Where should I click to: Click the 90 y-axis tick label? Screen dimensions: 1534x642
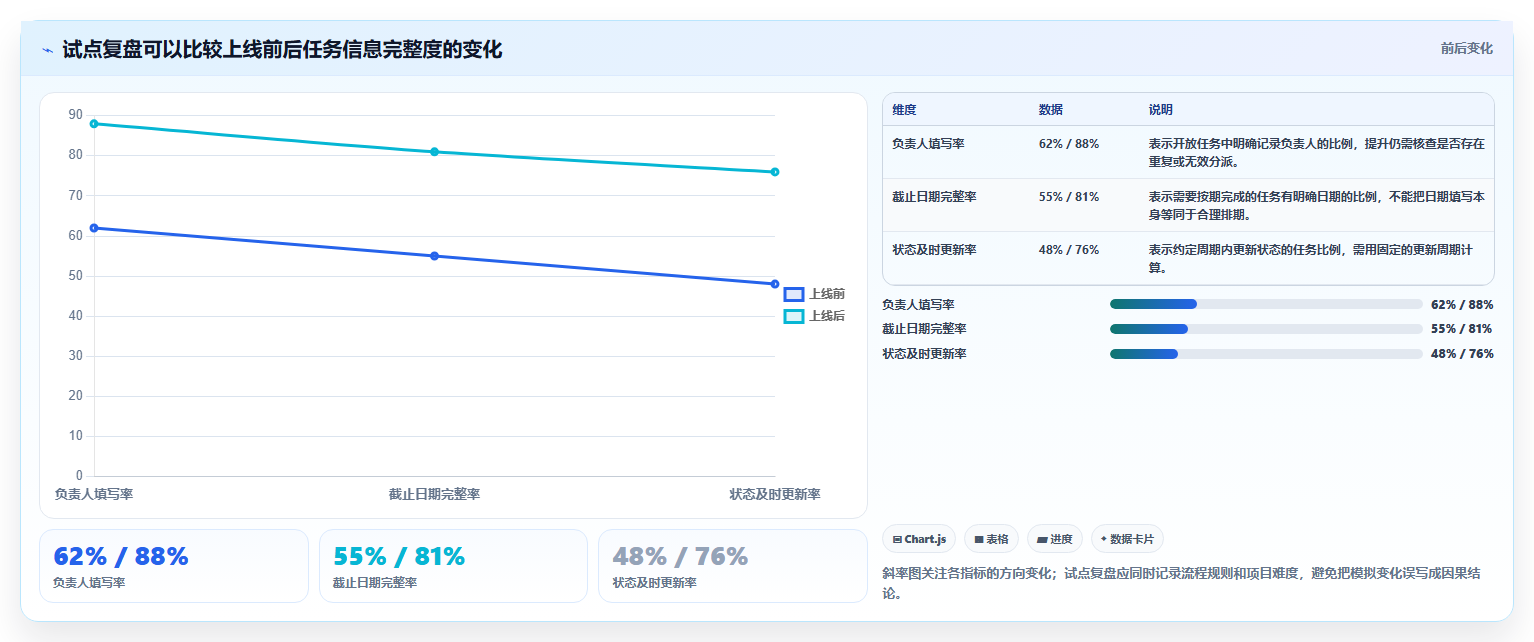tap(76, 115)
